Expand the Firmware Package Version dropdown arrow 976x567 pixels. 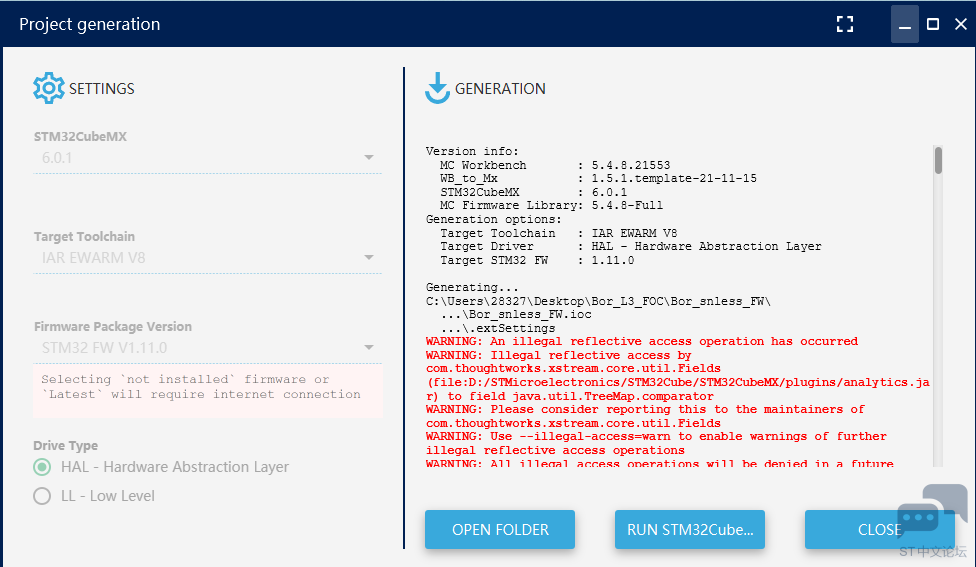coord(368,347)
